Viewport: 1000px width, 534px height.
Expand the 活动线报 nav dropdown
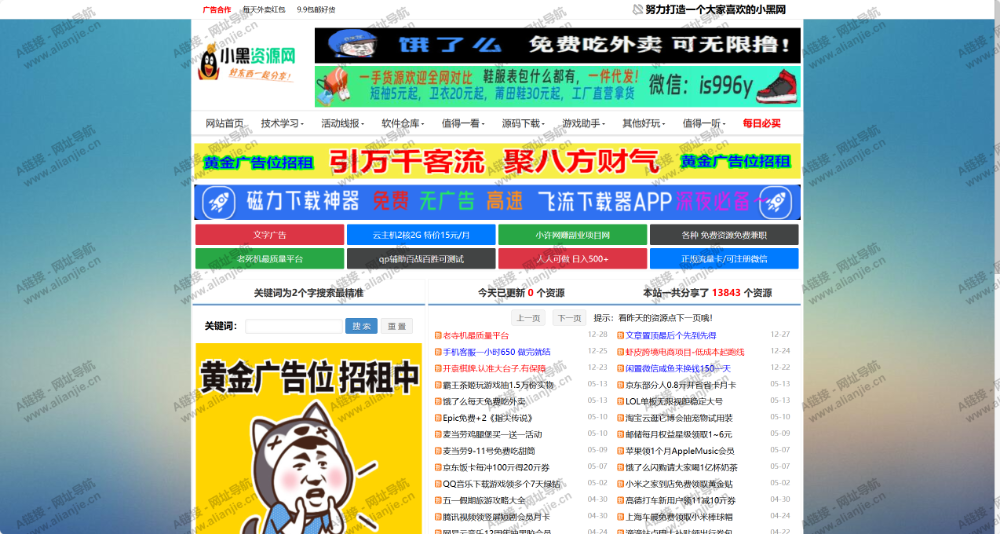(x=342, y=124)
